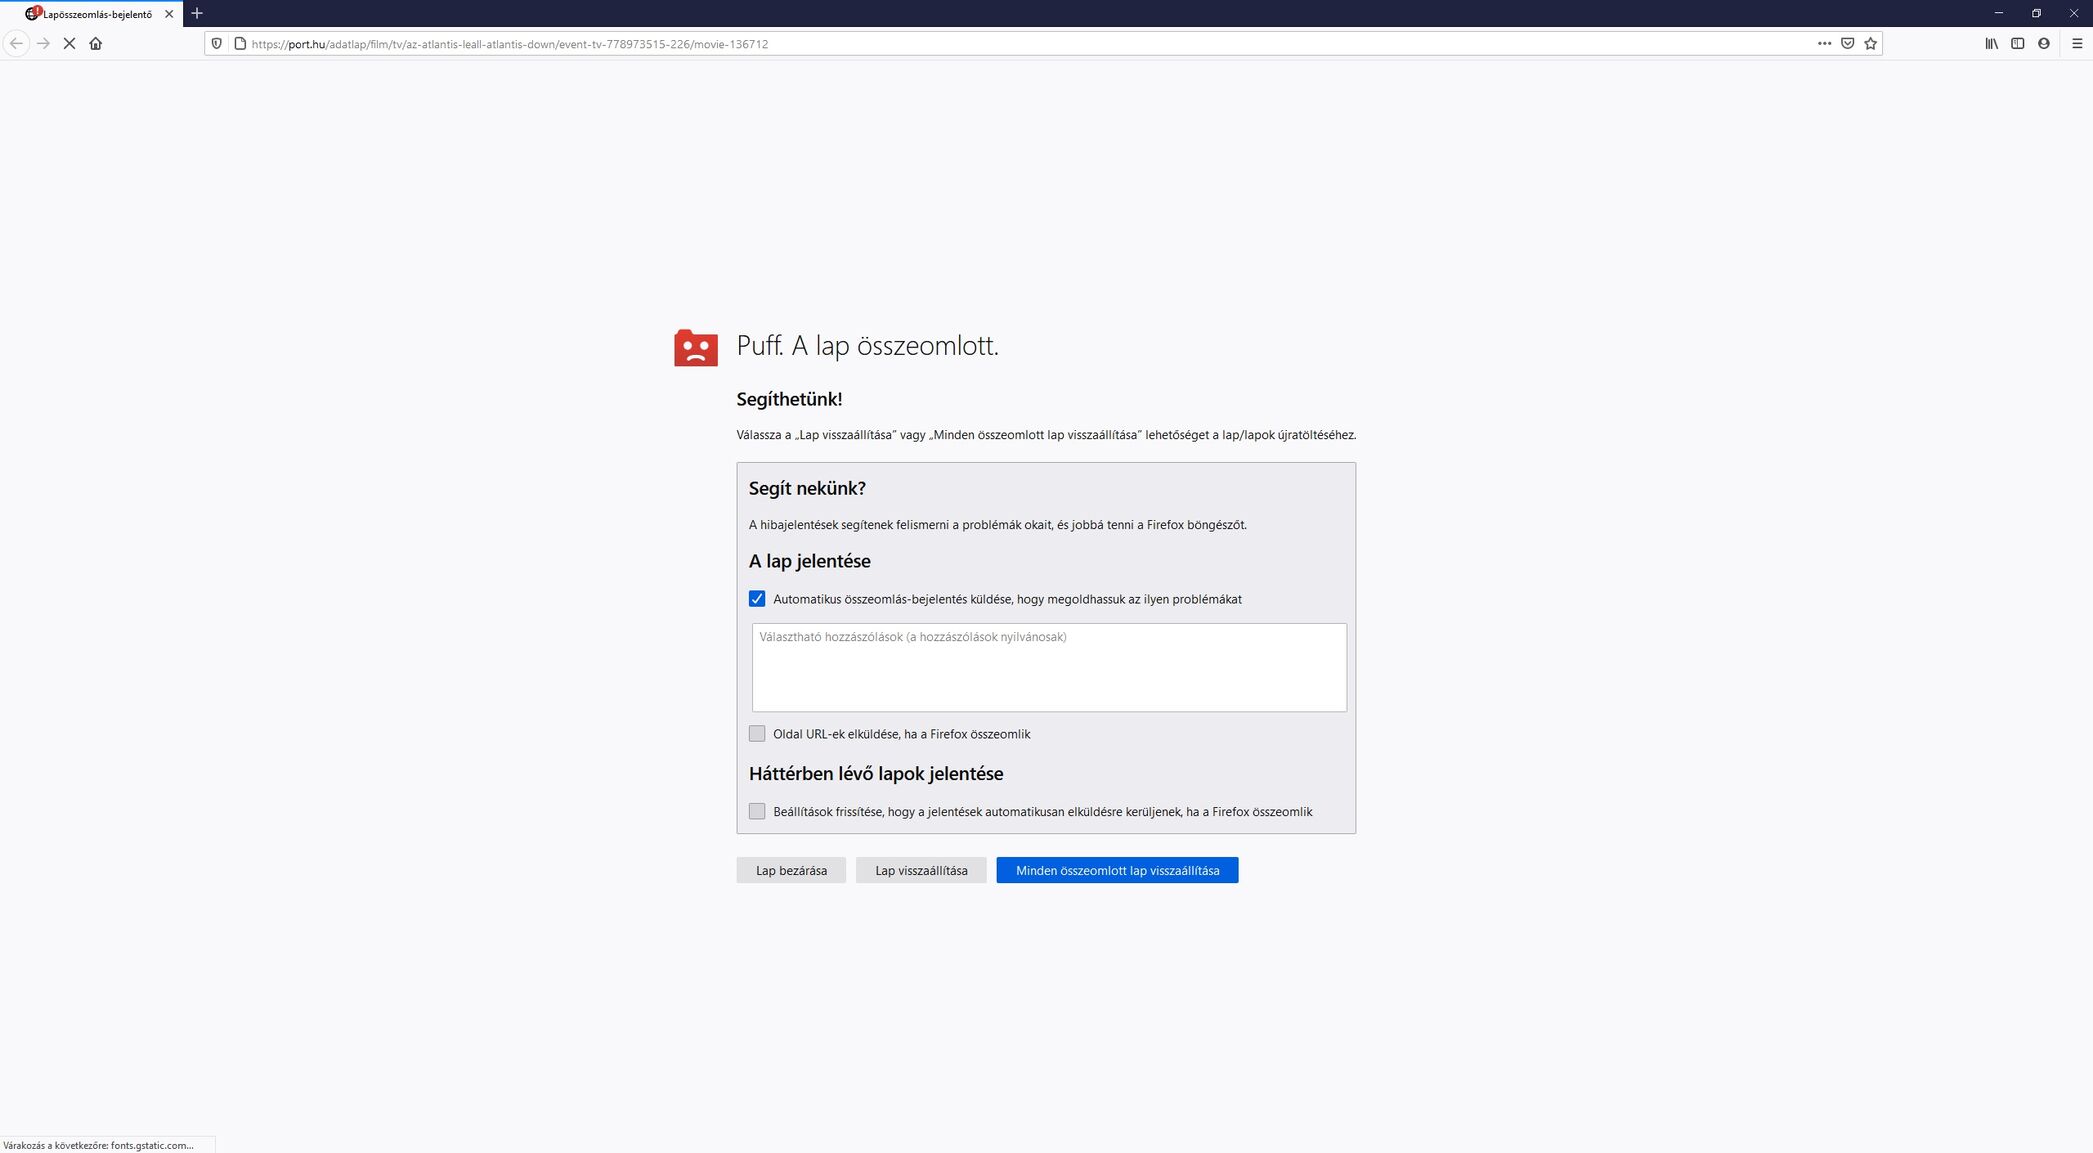This screenshot has width=2093, height=1153.
Task: Go to the Firefox home page icon
Action: [96, 43]
